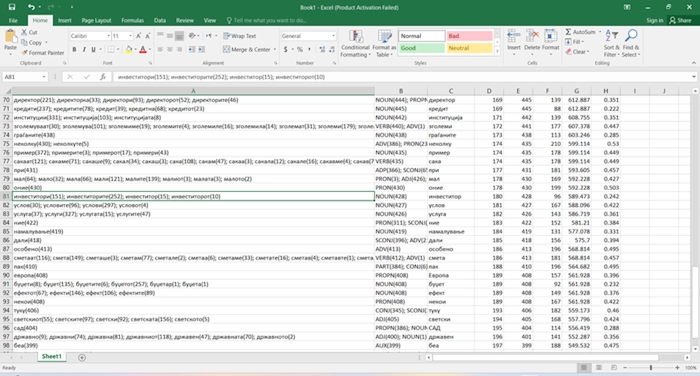The height and width of the screenshot is (376, 700).
Task: Click Decrease Indent icon
Action: (192, 50)
